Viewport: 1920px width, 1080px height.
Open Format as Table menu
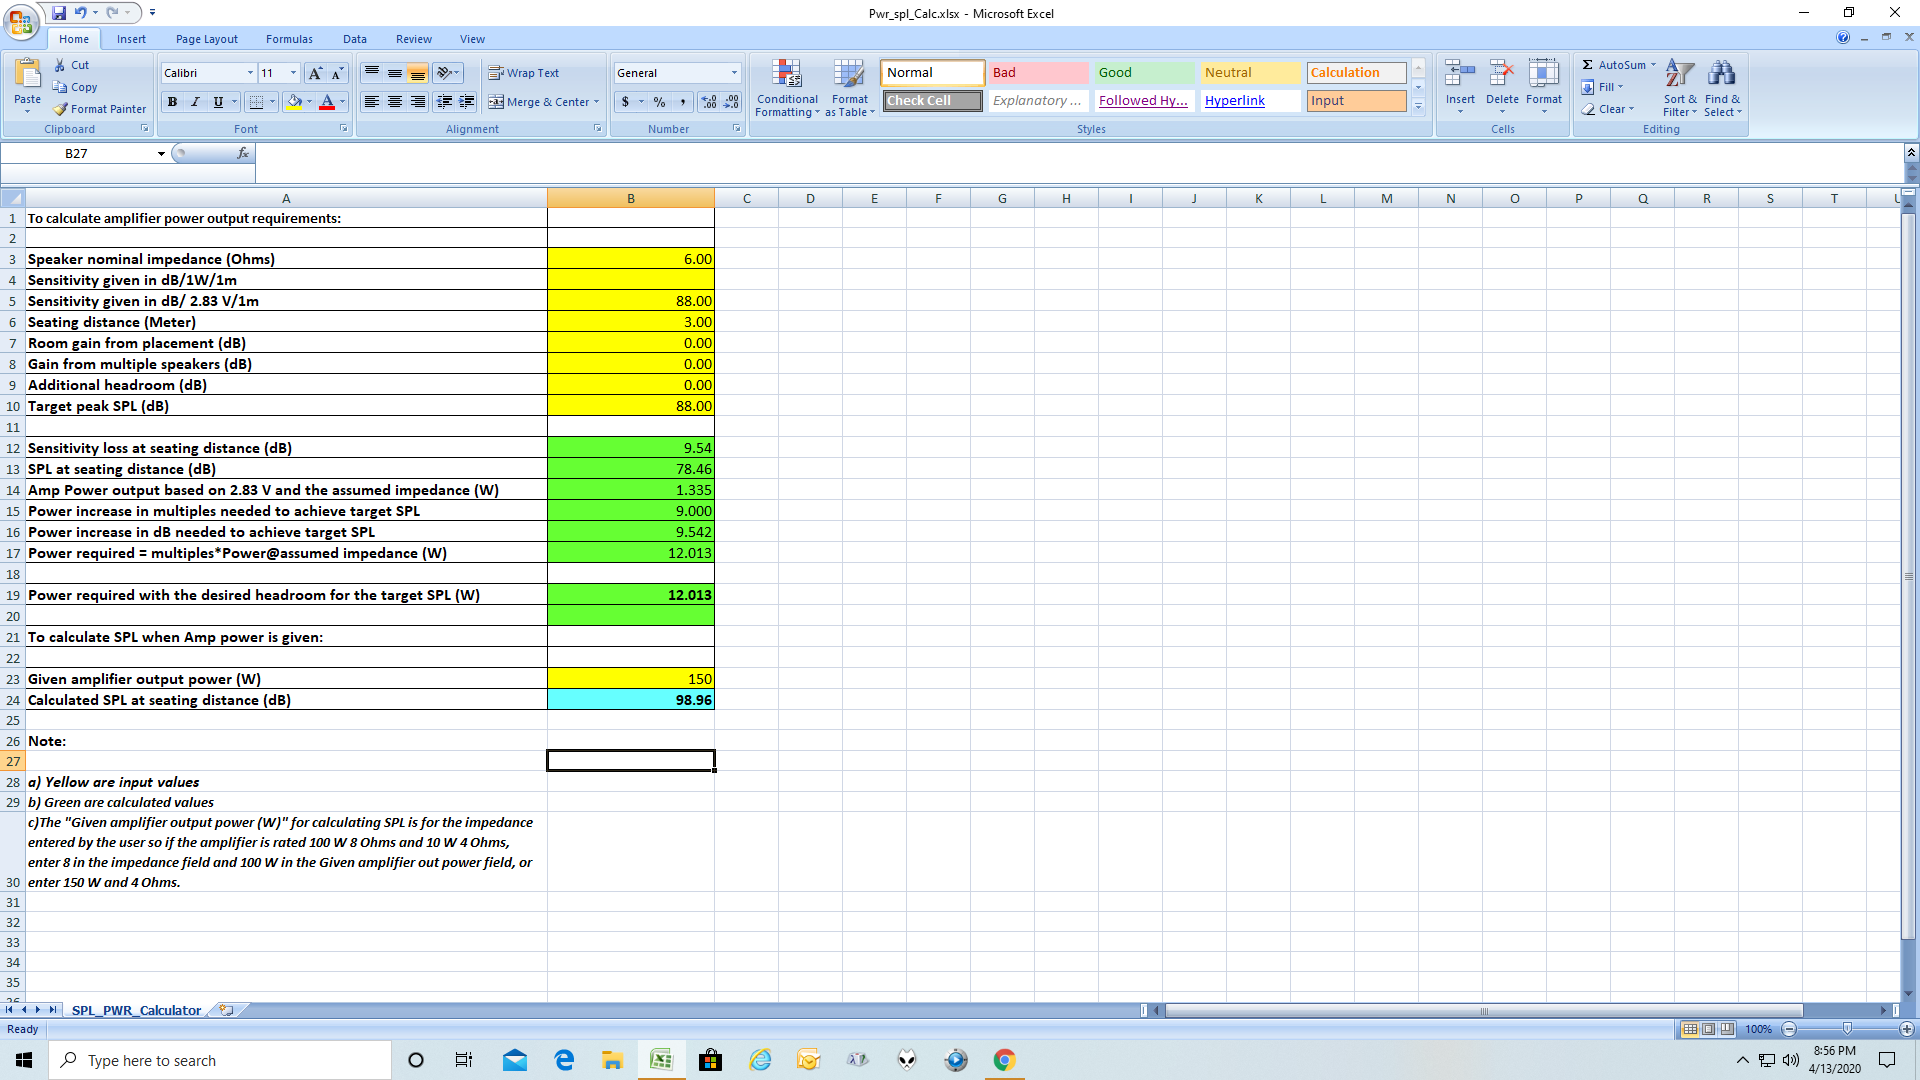coord(850,87)
